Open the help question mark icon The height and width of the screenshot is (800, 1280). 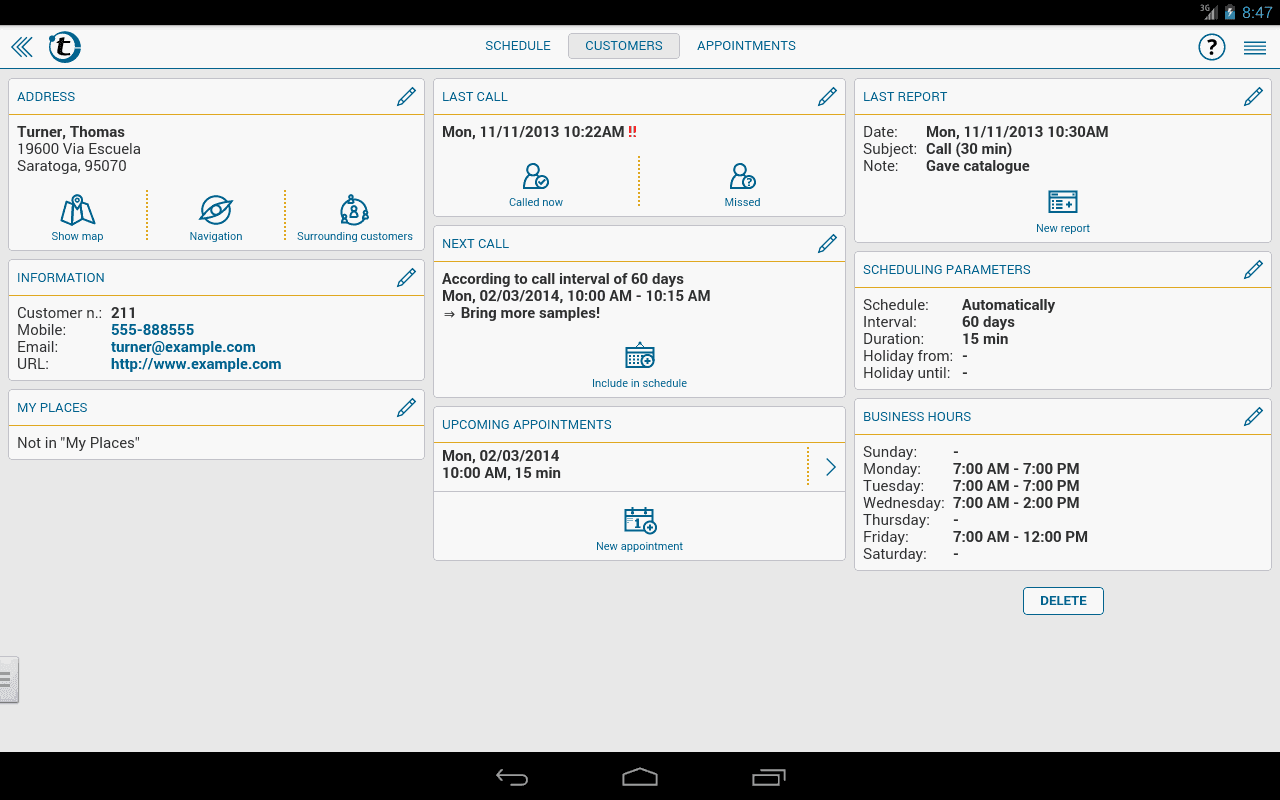1212,47
